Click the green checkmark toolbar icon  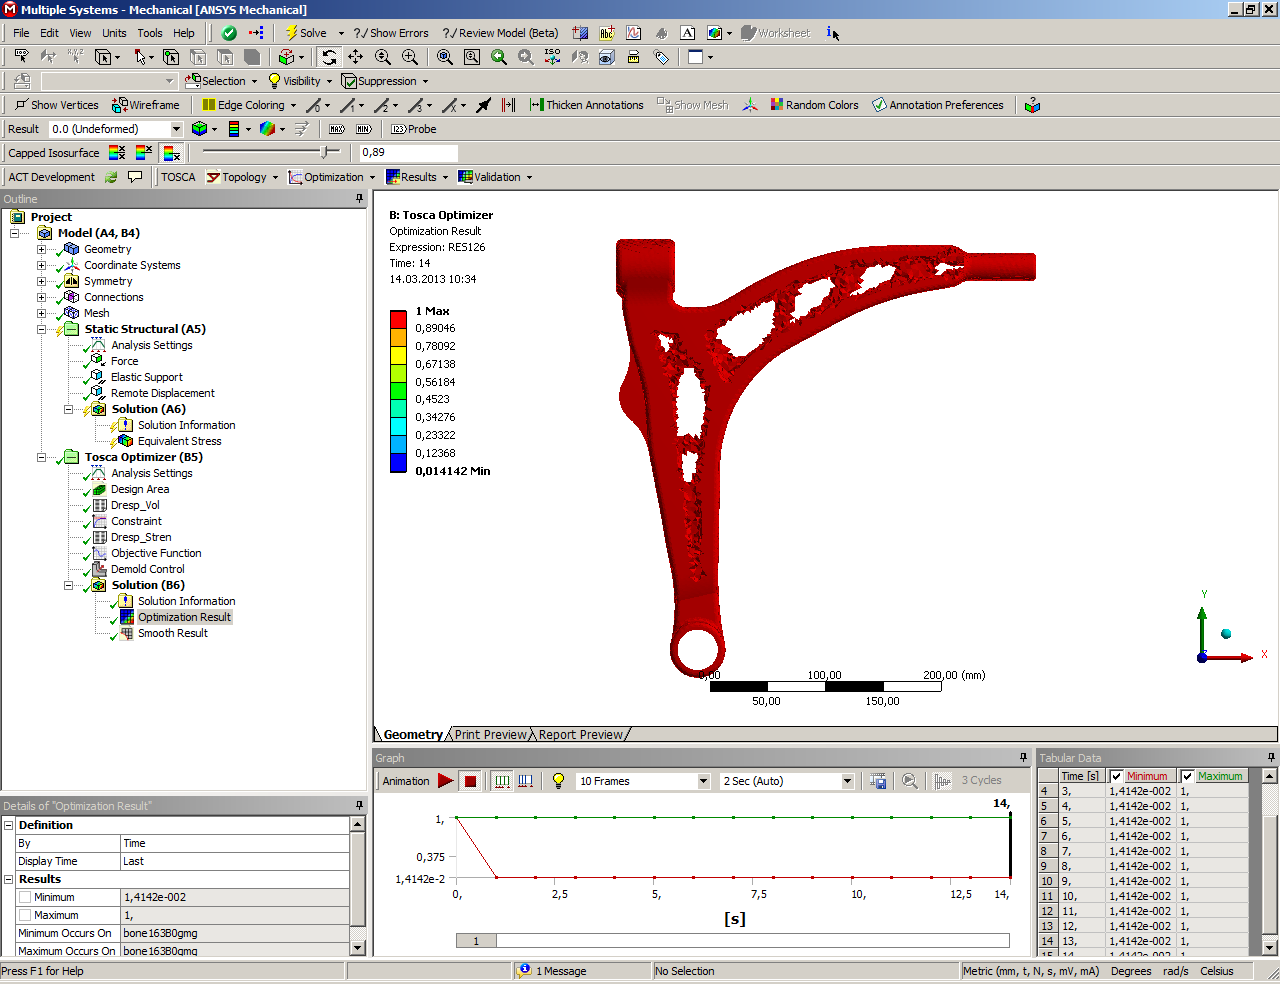229,33
